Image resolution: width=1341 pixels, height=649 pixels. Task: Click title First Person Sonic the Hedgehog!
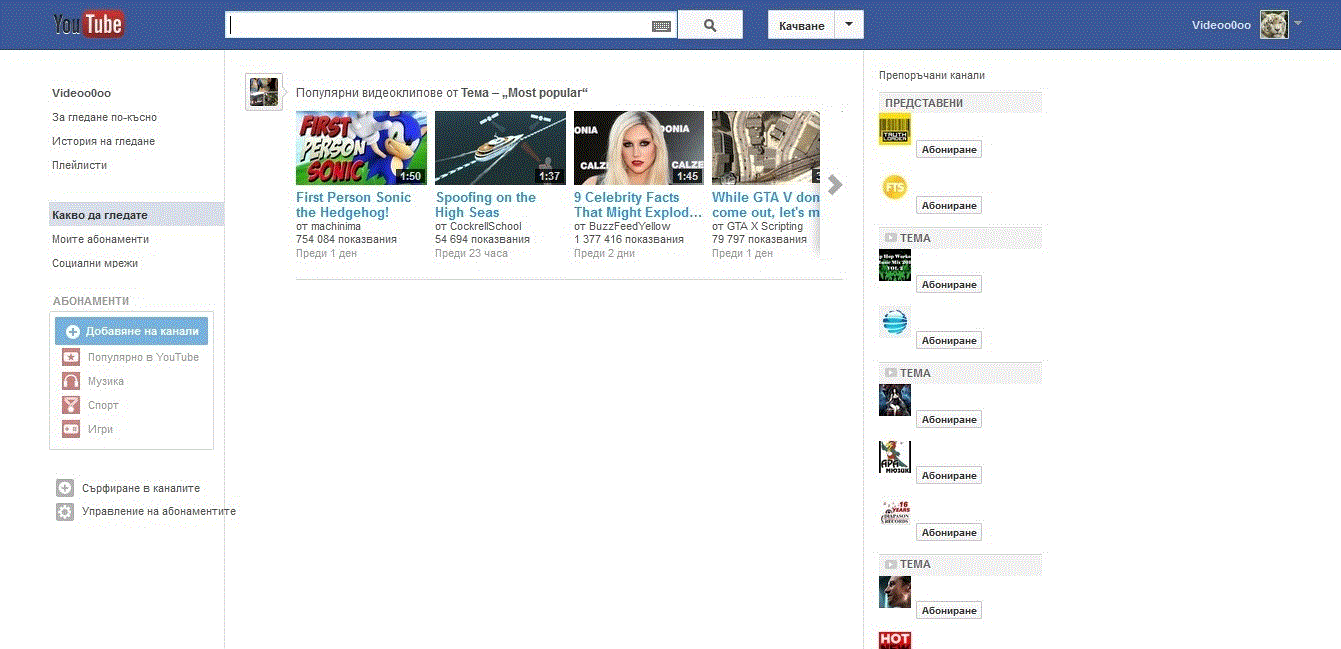pyautogui.click(x=353, y=205)
